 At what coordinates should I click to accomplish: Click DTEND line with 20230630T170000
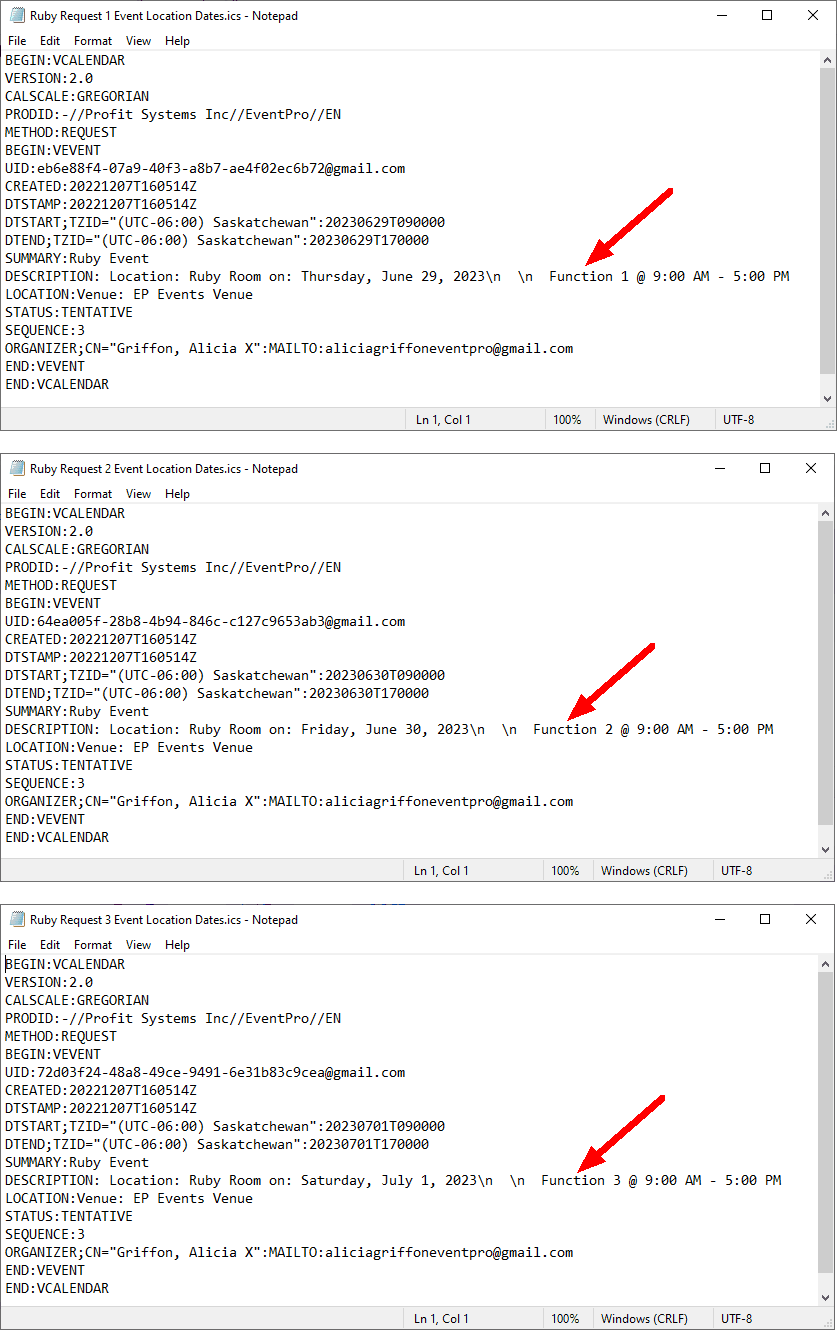[x=217, y=694]
